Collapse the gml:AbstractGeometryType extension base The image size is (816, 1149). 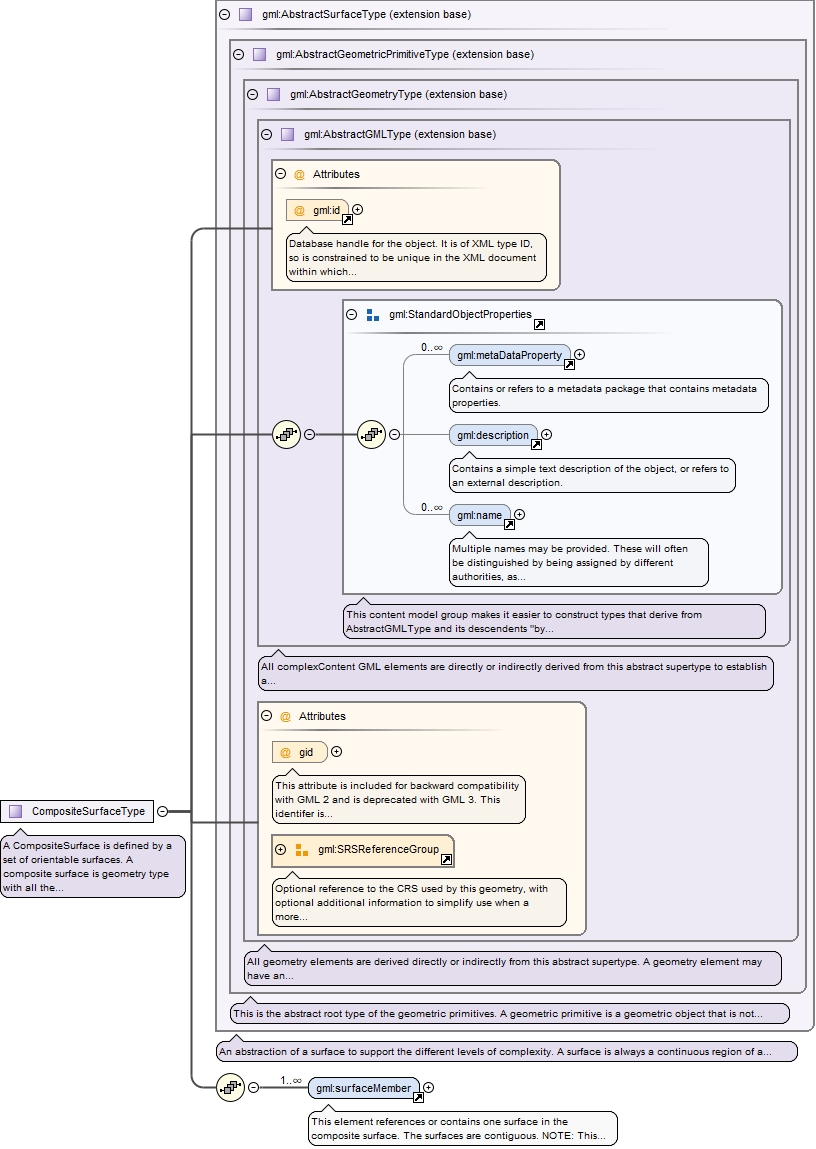253,95
